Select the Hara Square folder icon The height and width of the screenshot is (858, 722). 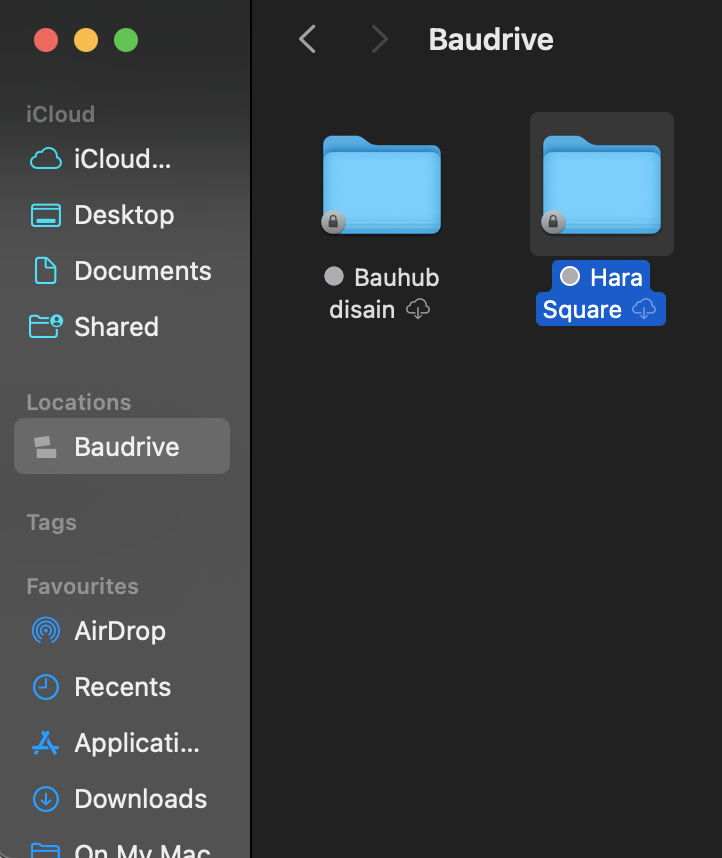601,185
